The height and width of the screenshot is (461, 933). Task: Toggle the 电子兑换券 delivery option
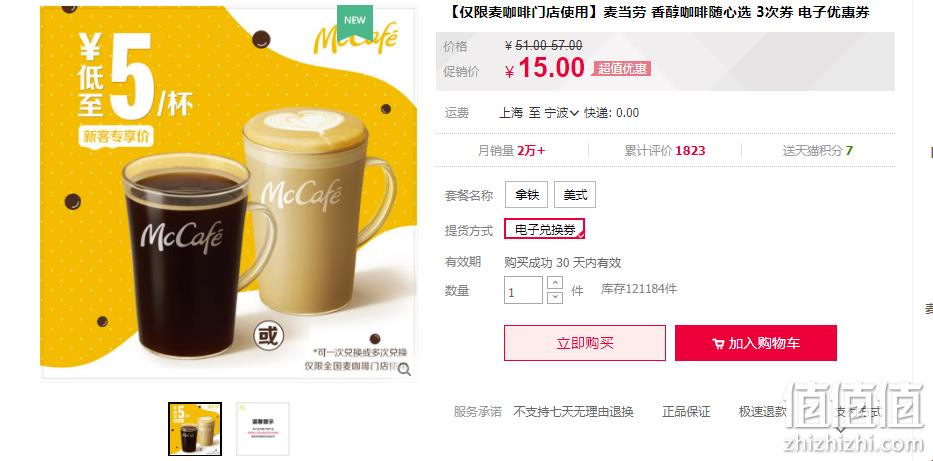544,229
